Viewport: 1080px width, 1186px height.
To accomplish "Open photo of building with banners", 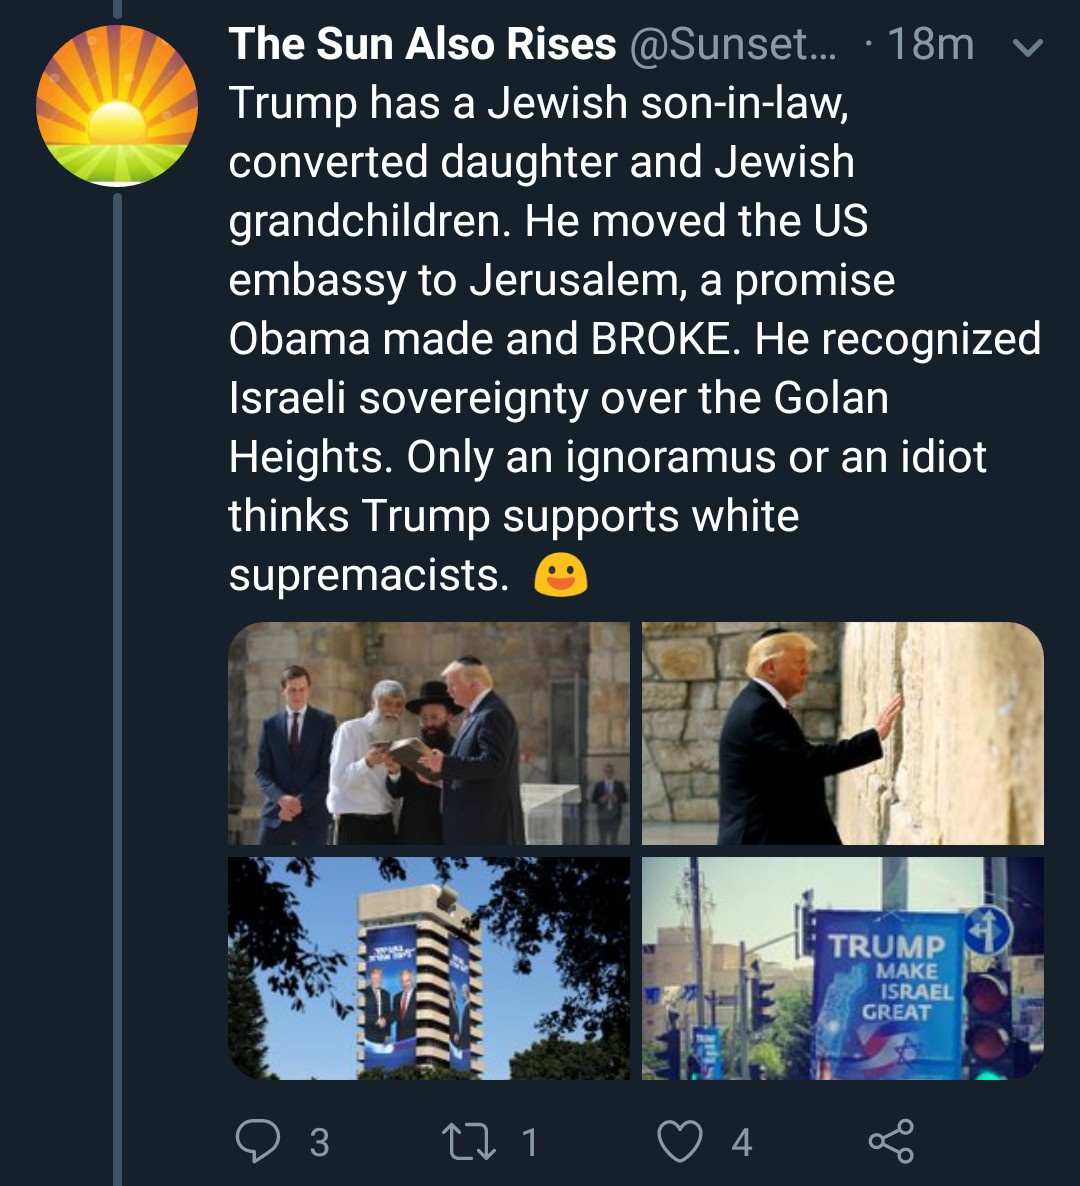I will pos(429,968).
